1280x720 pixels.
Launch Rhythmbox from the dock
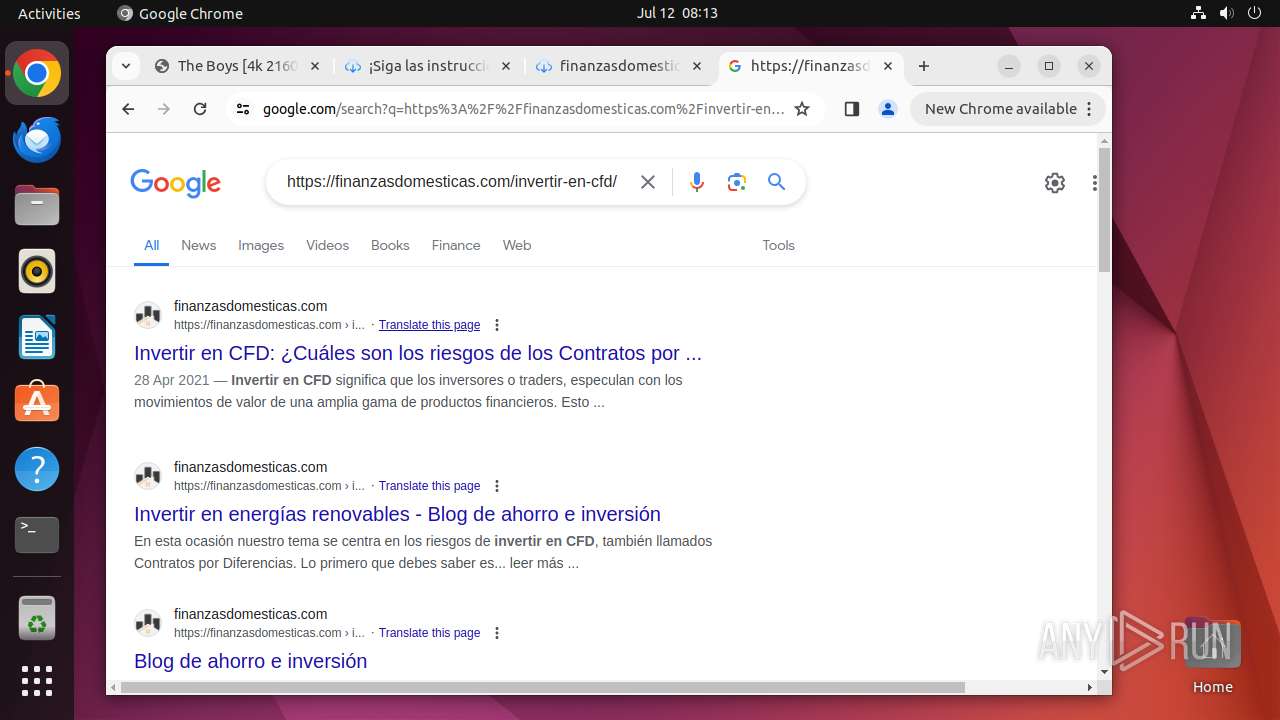[37, 272]
